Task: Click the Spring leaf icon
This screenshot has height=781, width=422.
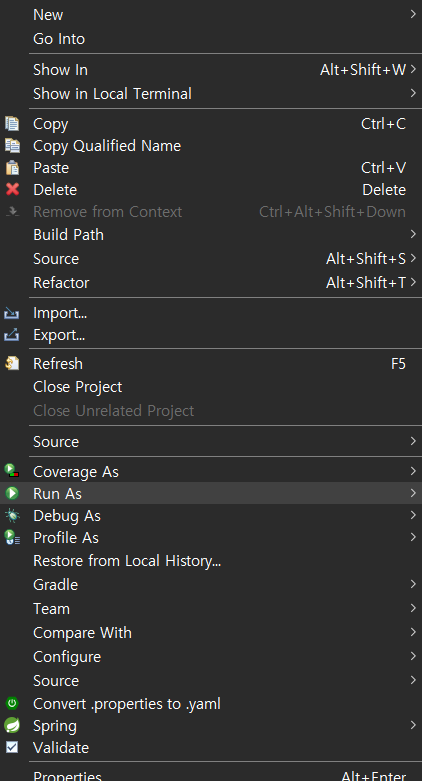Action: point(12,726)
